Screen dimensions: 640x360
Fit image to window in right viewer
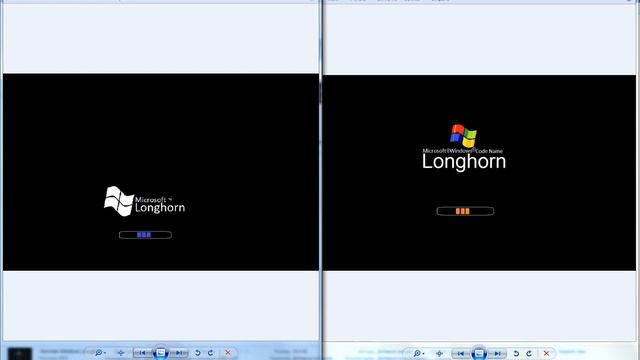click(x=439, y=353)
